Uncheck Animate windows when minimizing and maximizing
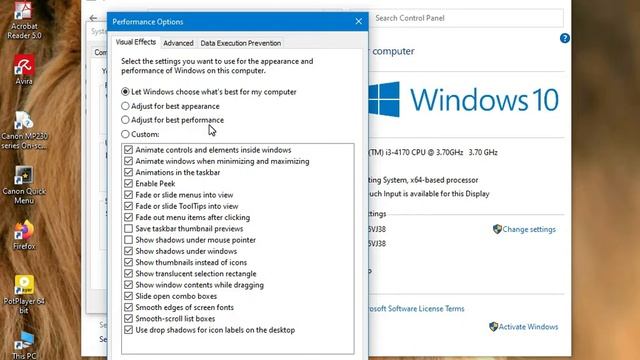Screen dimensions: 640x360 tap(129, 161)
